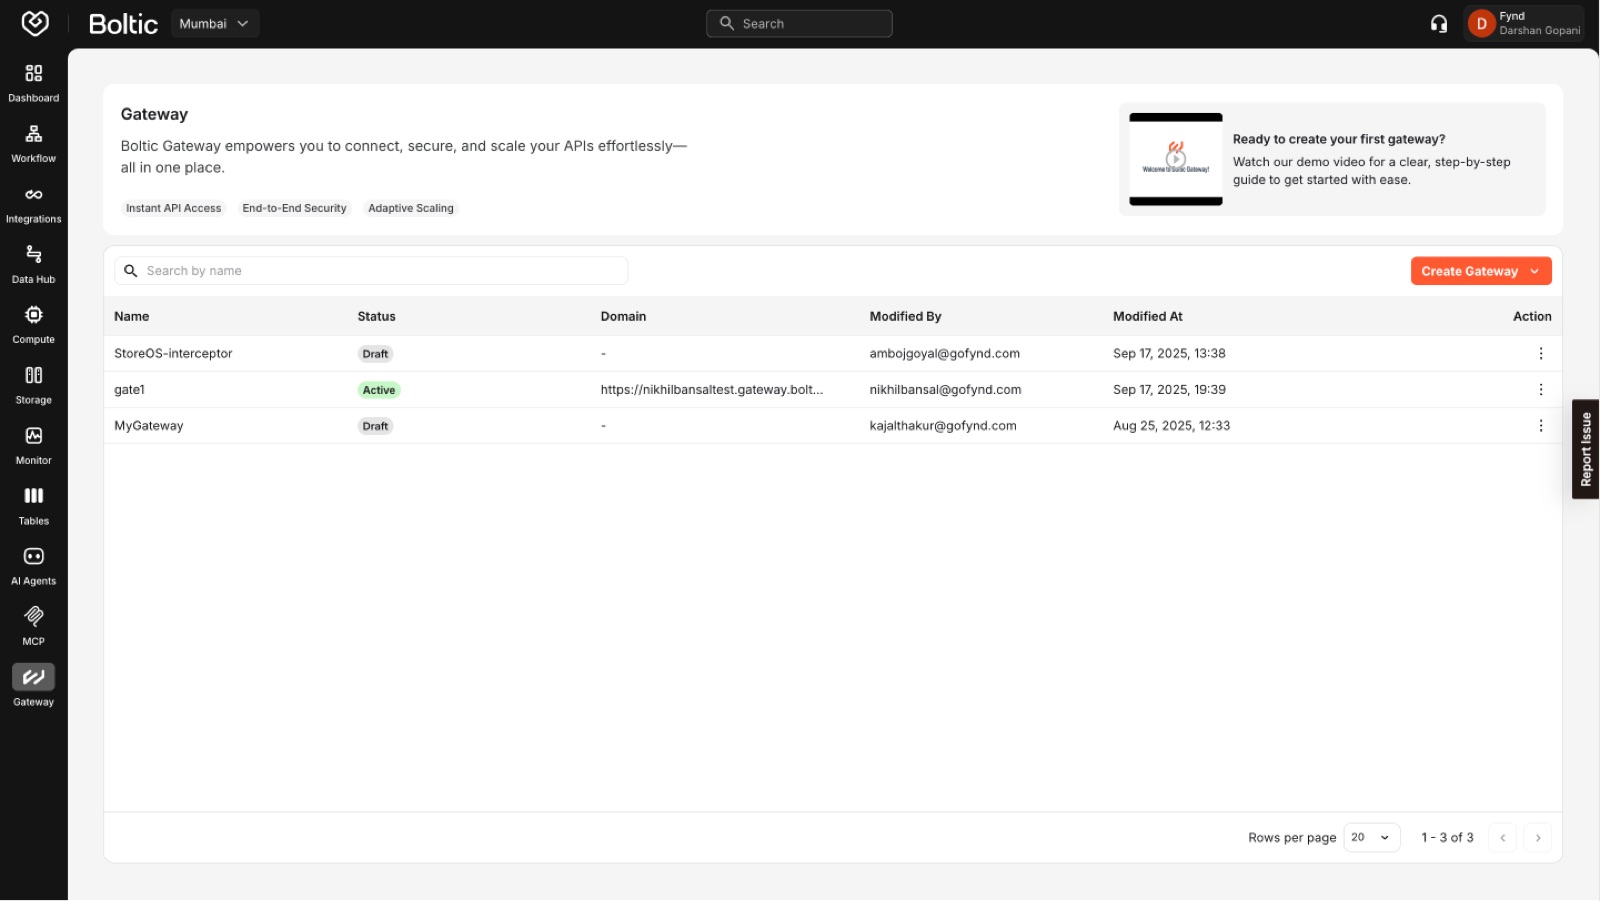Click ambojgoyal@gofynd.com cell

coord(945,354)
